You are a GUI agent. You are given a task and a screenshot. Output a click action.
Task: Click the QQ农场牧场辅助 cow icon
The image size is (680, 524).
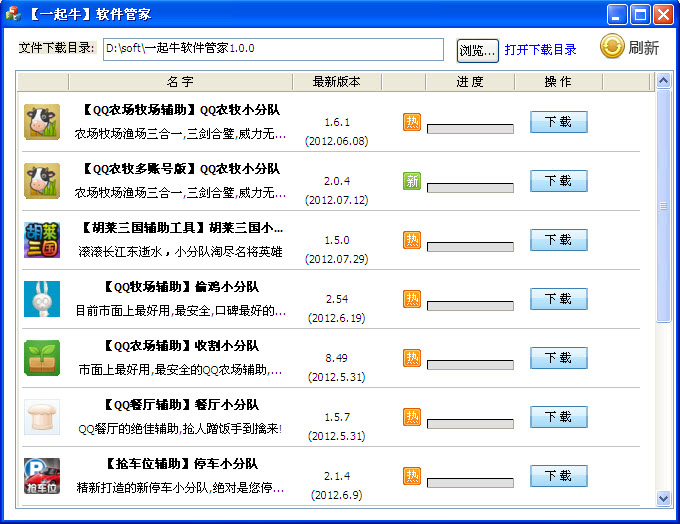point(42,122)
